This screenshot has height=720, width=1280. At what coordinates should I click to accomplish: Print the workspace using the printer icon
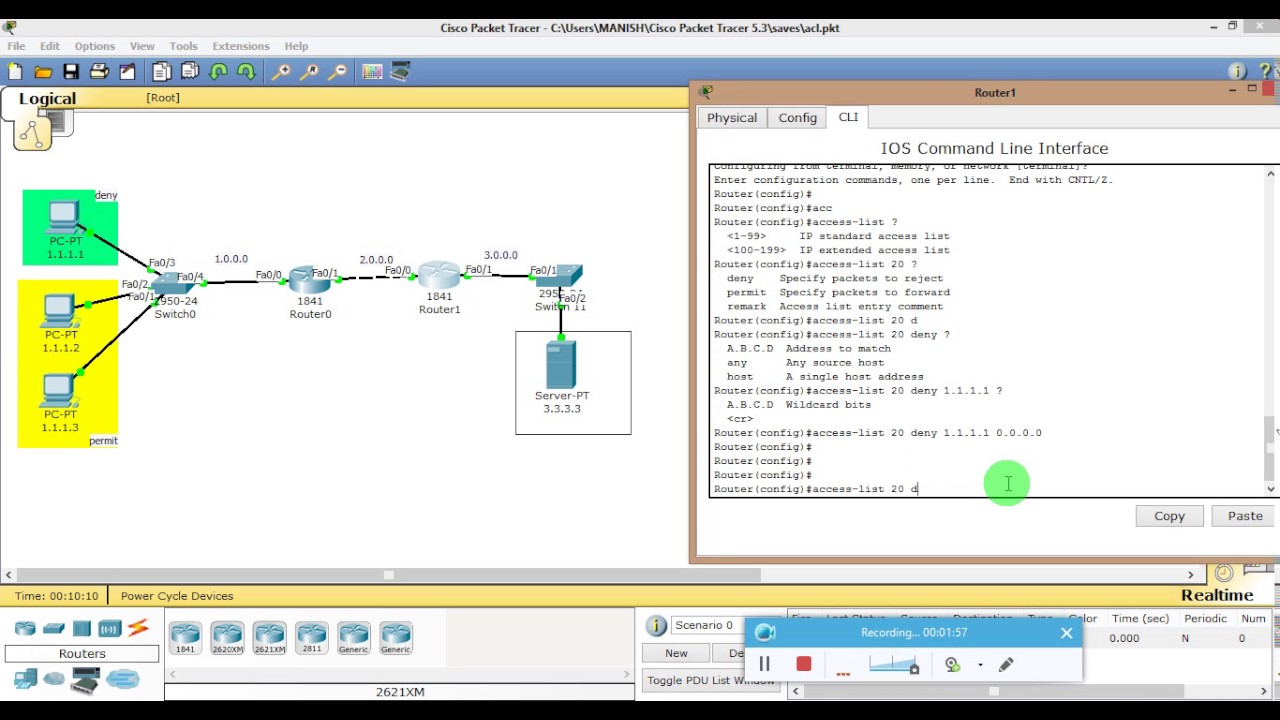pos(99,72)
